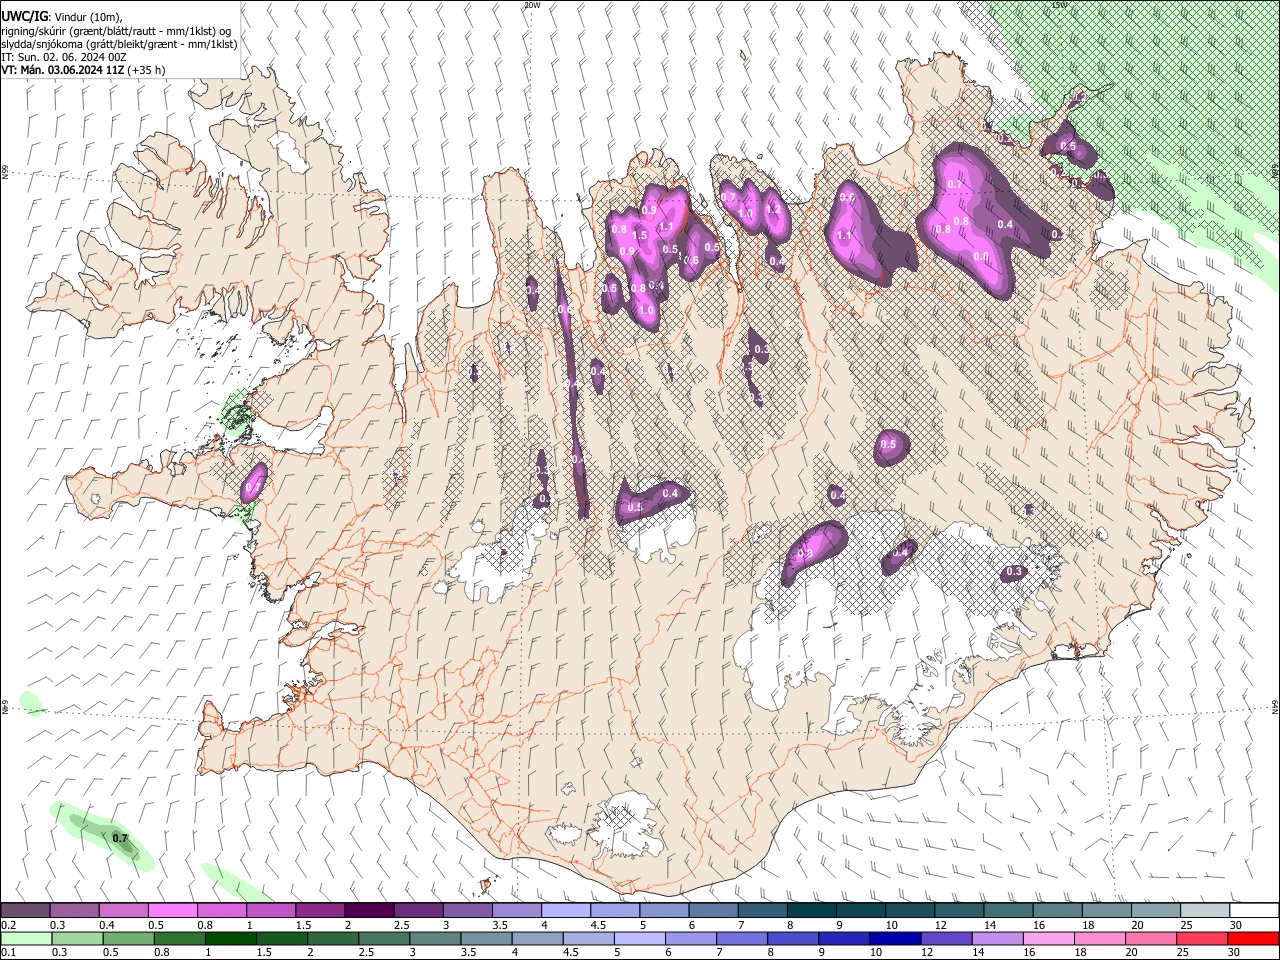Click the '1.2' precipitation value on the map

pyautogui.click(x=772, y=209)
